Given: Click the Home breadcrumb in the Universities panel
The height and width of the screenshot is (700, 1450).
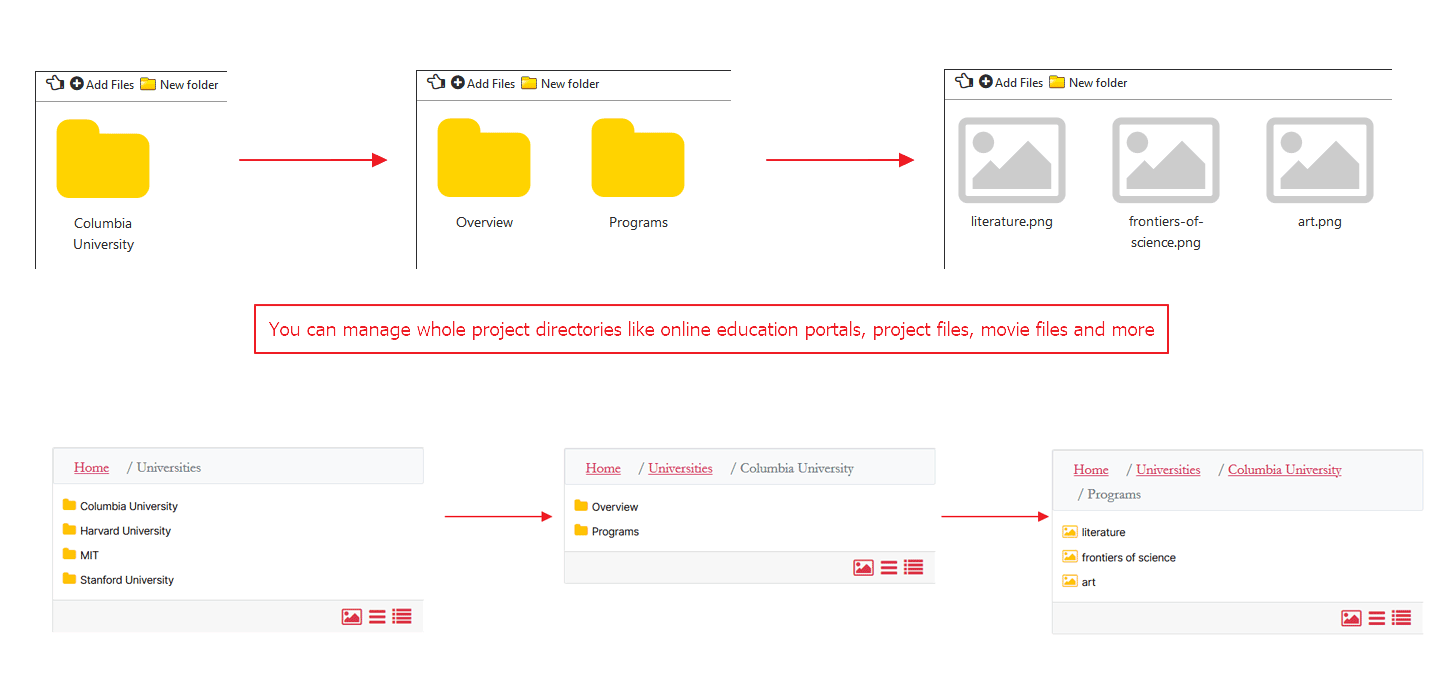Looking at the screenshot, I should coord(91,467).
